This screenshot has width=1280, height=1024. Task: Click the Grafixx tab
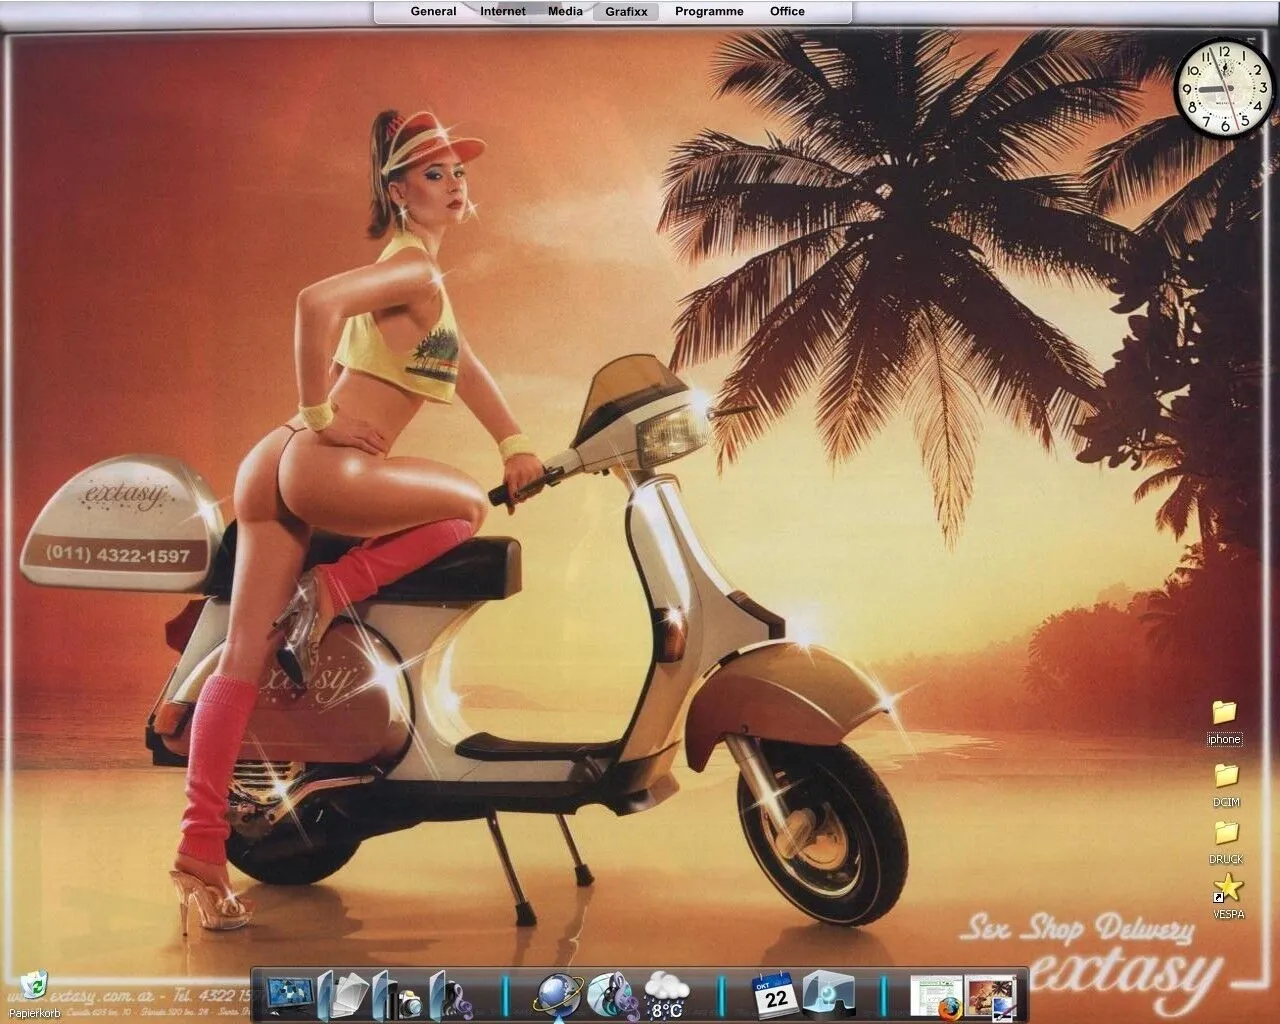(x=626, y=12)
